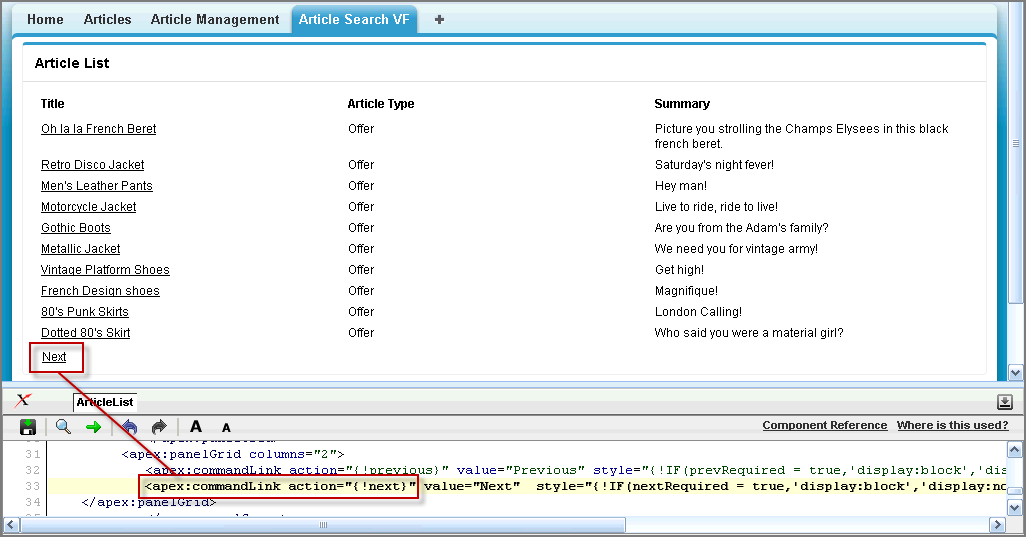
Task: Add a new tab with the plus icon
Action: coord(440,20)
